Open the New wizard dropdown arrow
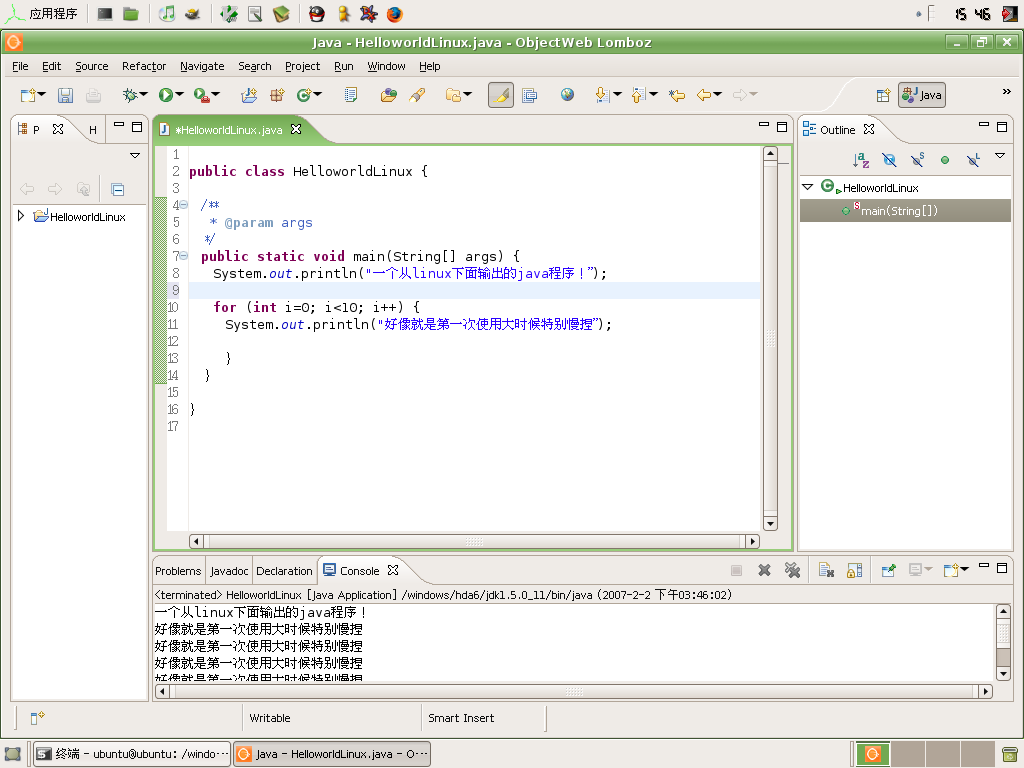This screenshot has height=768, width=1024. tap(42, 95)
